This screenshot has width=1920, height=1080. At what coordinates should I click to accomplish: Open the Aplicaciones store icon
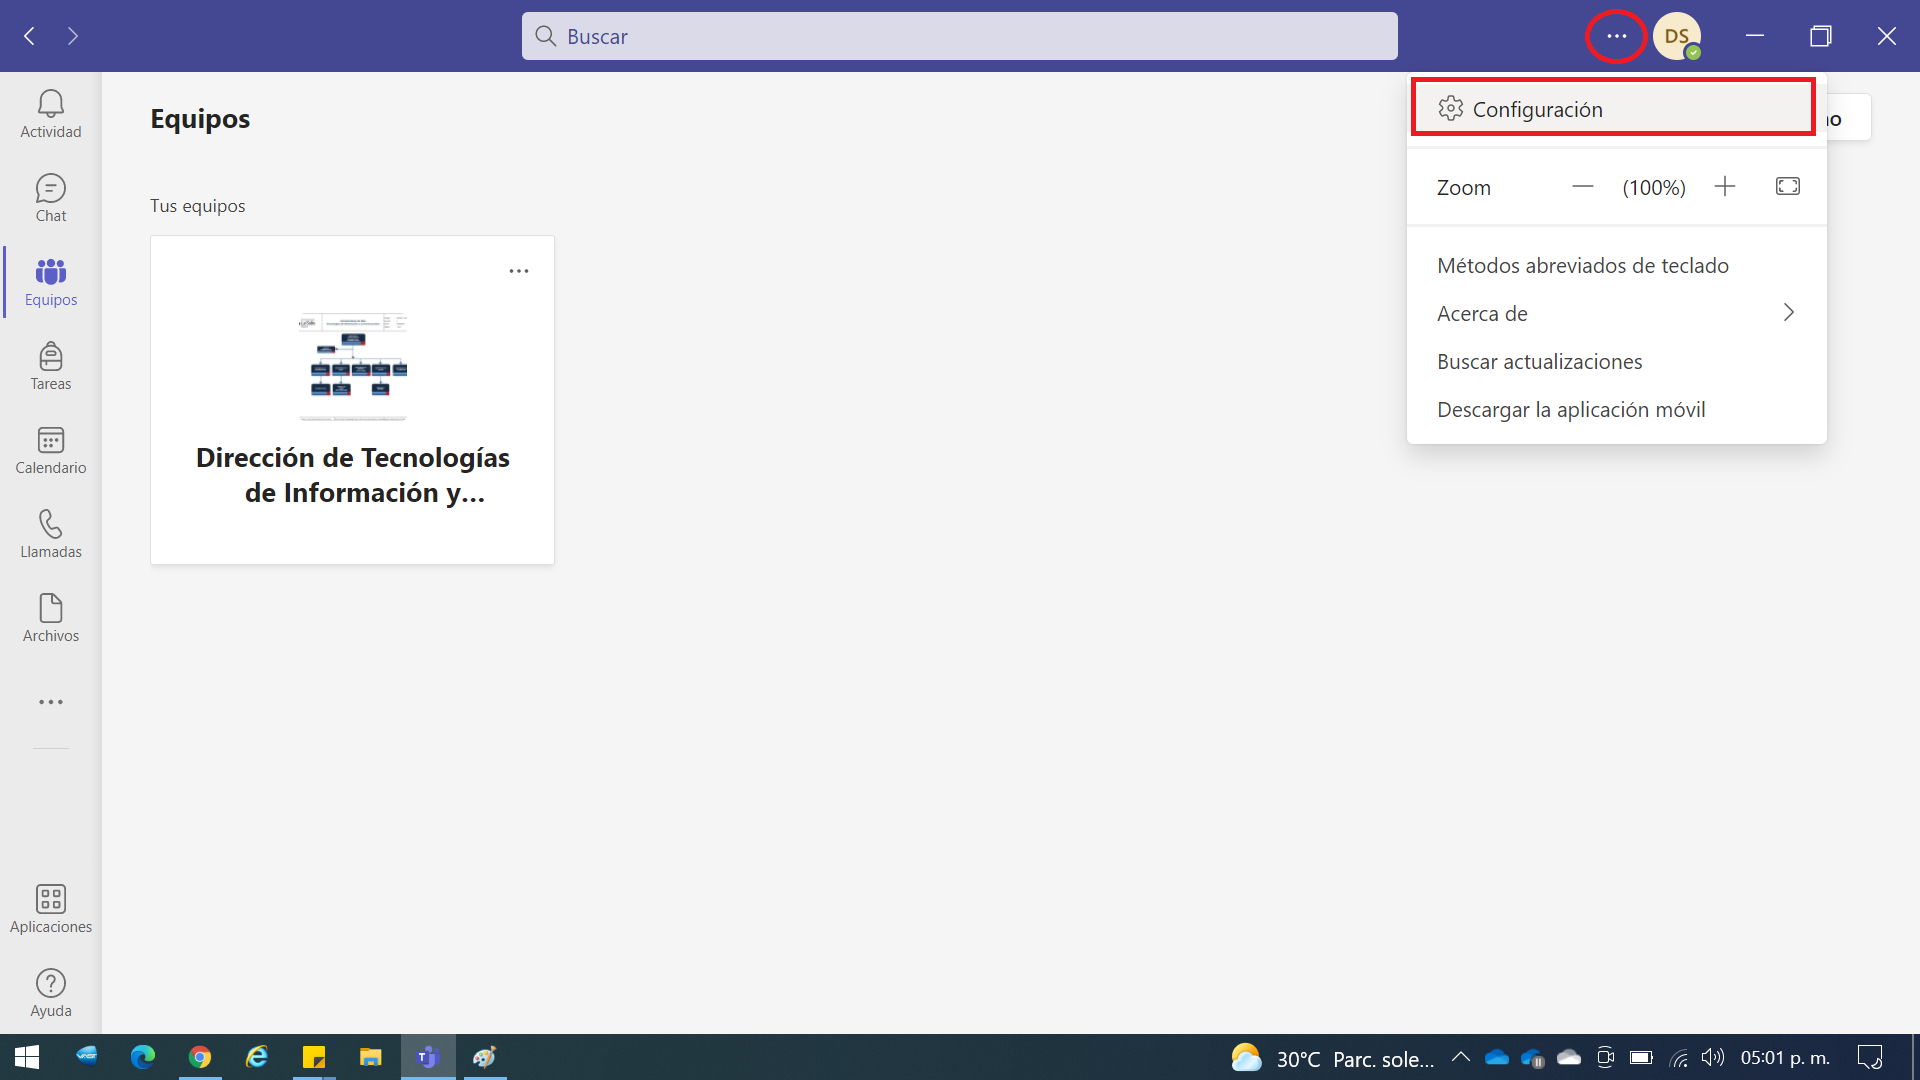pos(51,909)
